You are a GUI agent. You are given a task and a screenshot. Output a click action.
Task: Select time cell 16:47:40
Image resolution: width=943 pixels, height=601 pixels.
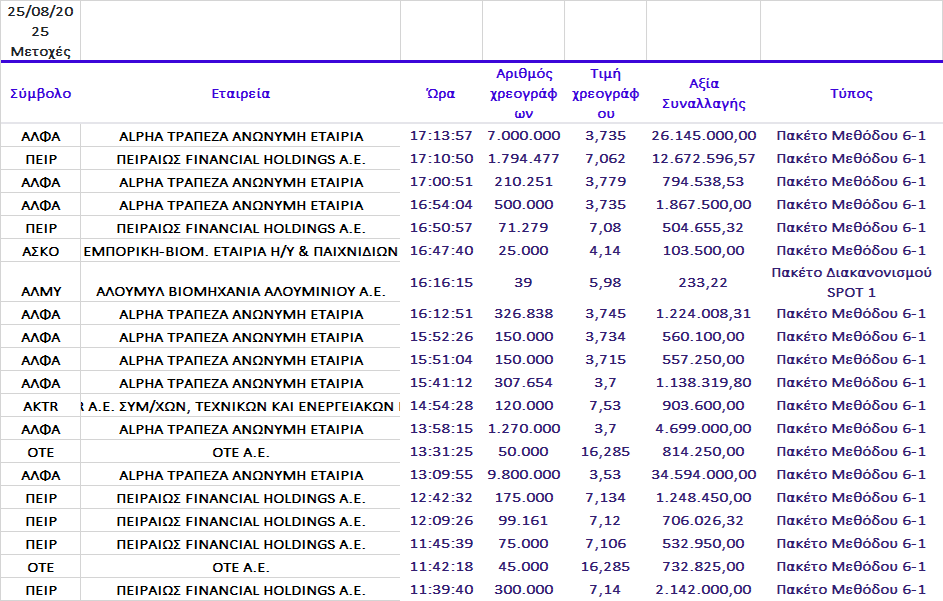441,251
